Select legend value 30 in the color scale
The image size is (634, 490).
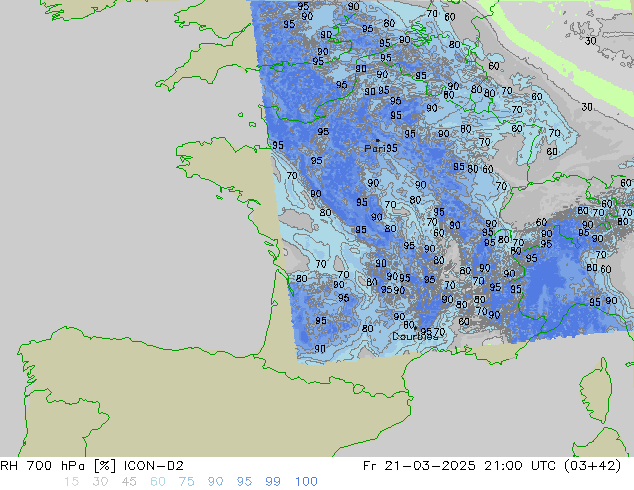pyautogui.click(x=100, y=482)
